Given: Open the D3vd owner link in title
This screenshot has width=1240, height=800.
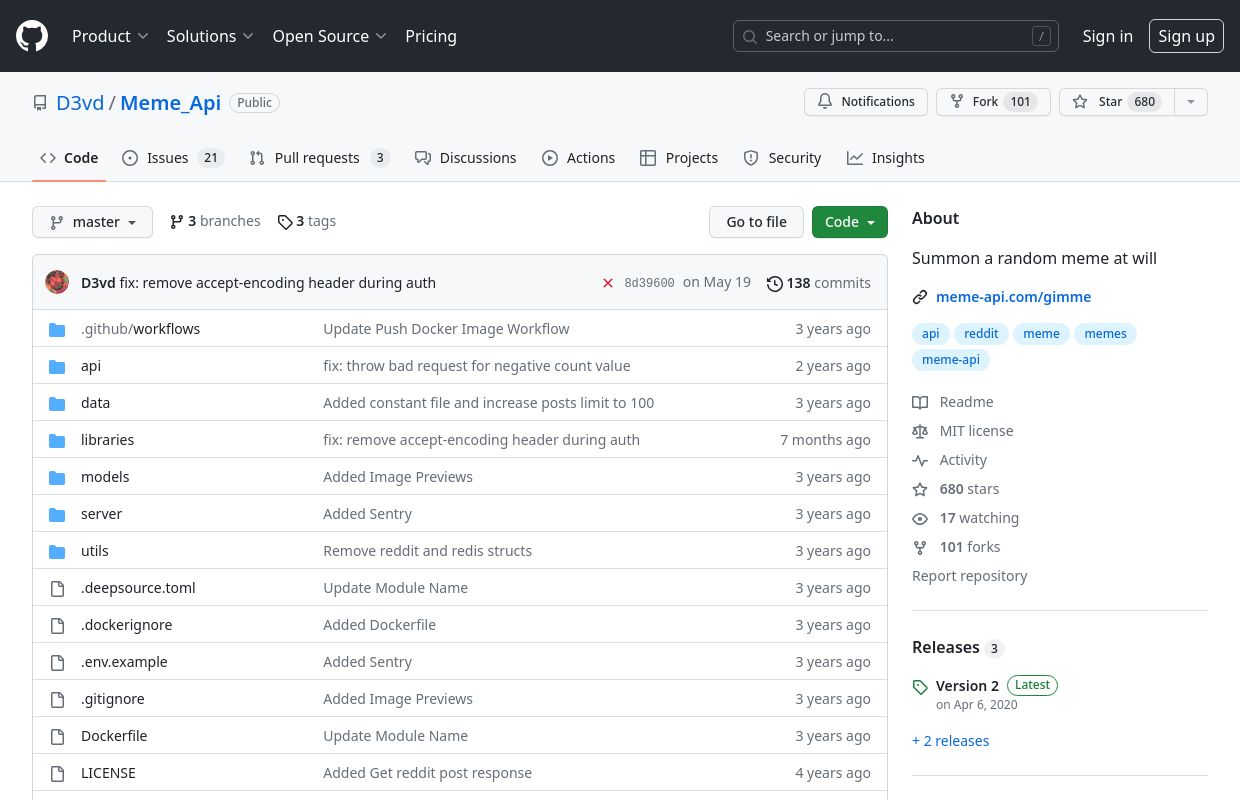Looking at the screenshot, I should tap(80, 103).
